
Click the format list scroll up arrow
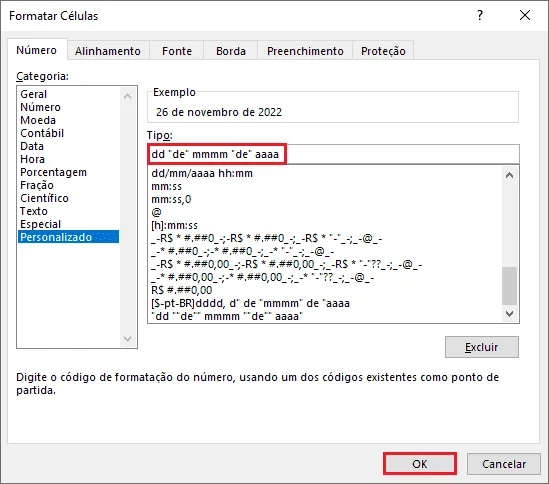(x=509, y=175)
